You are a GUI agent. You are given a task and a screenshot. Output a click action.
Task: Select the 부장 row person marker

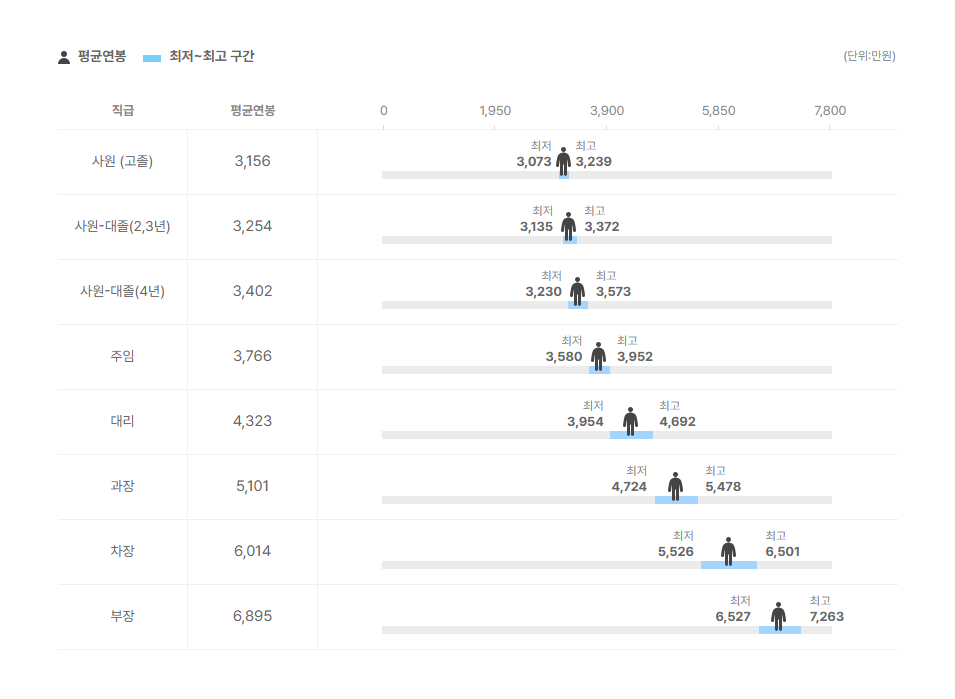point(779,615)
